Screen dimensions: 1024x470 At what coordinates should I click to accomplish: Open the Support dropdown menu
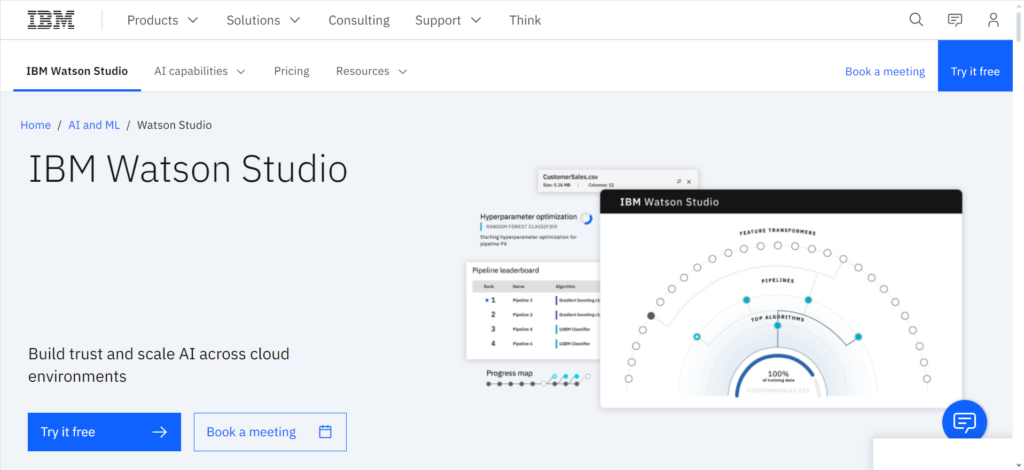(448, 20)
